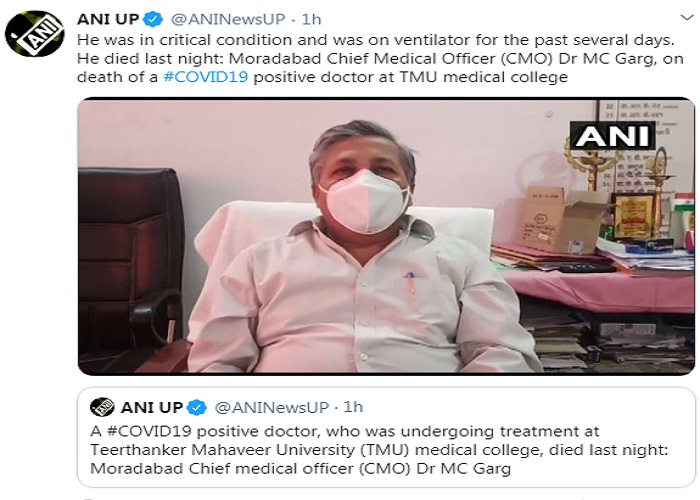Click ANI UP name in the quoted tweet
The width and height of the screenshot is (700, 500).
(x=152, y=407)
